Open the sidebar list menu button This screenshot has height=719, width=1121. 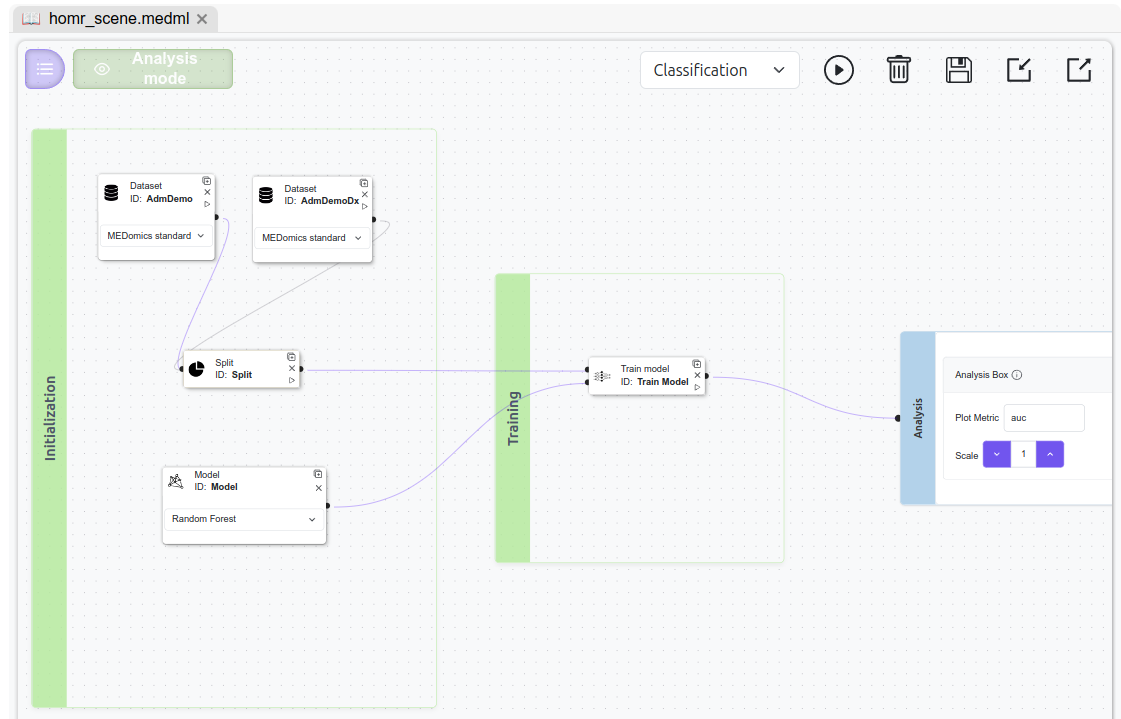[x=45, y=69]
